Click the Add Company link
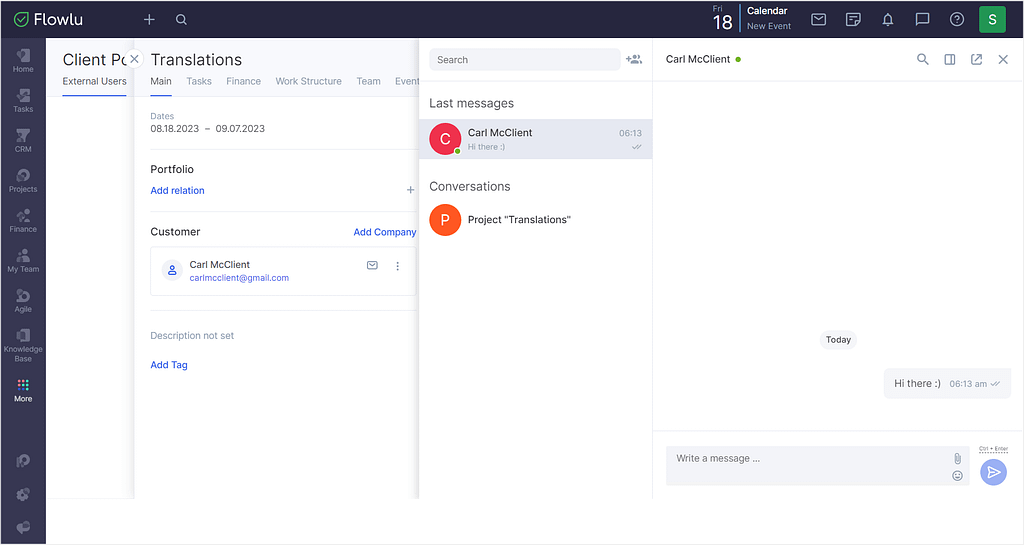 [385, 232]
